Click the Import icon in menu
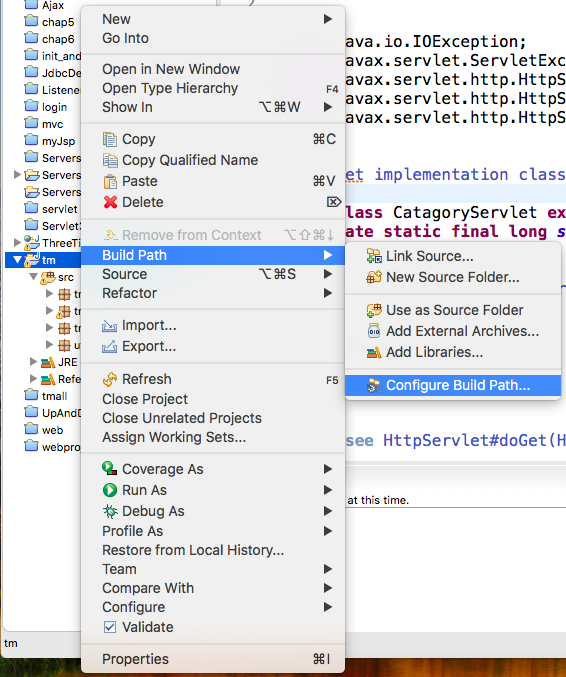 pyautogui.click(x=110, y=326)
